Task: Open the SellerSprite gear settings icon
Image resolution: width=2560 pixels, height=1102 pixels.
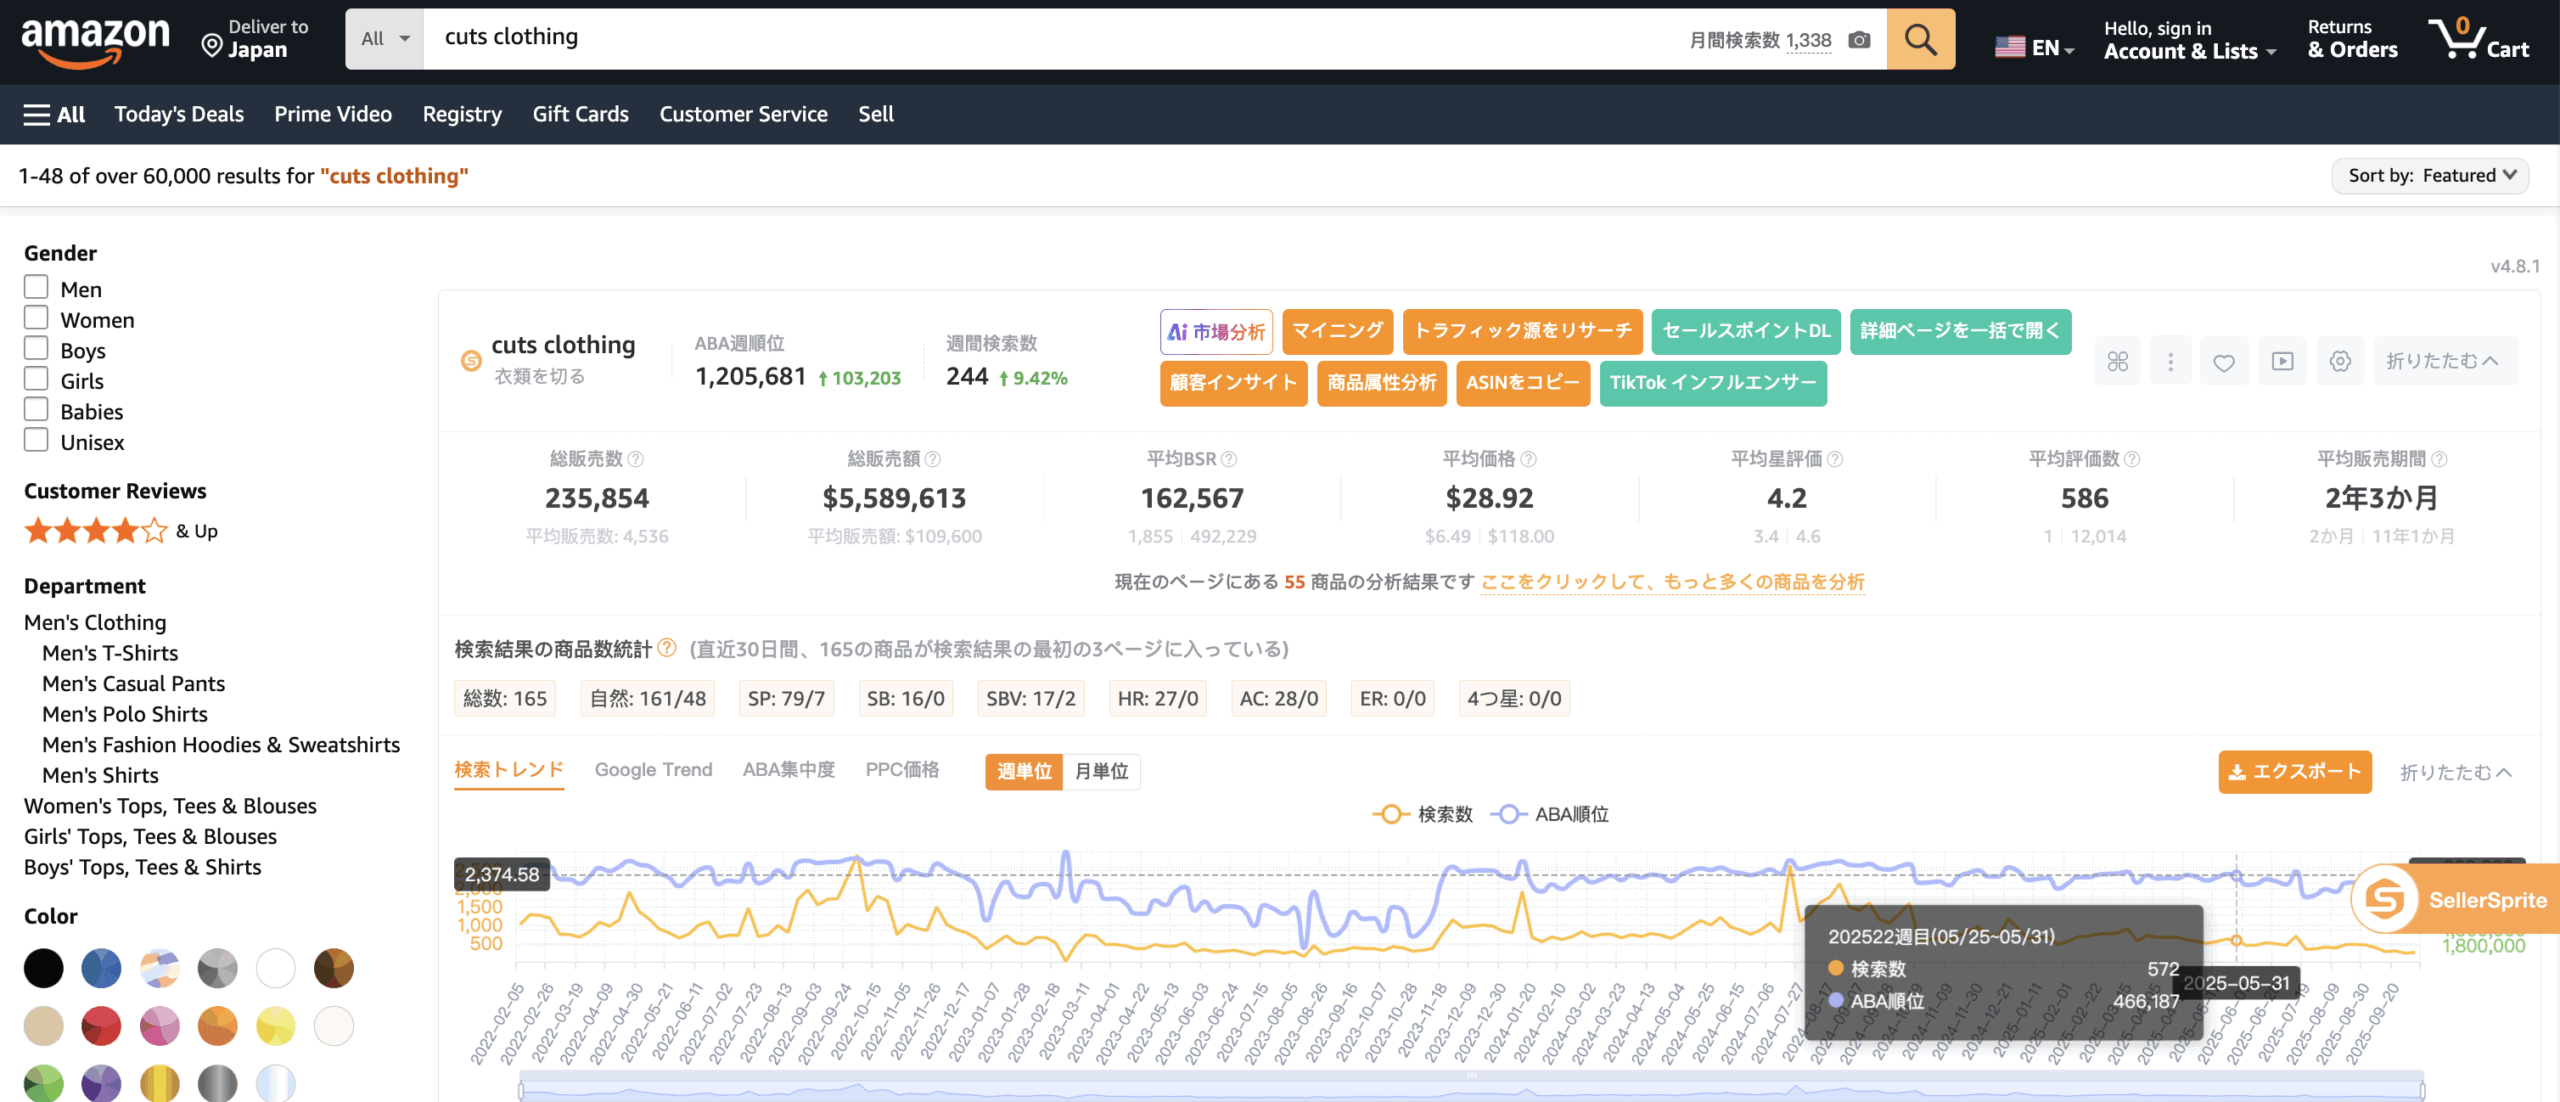Action: [2340, 362]
